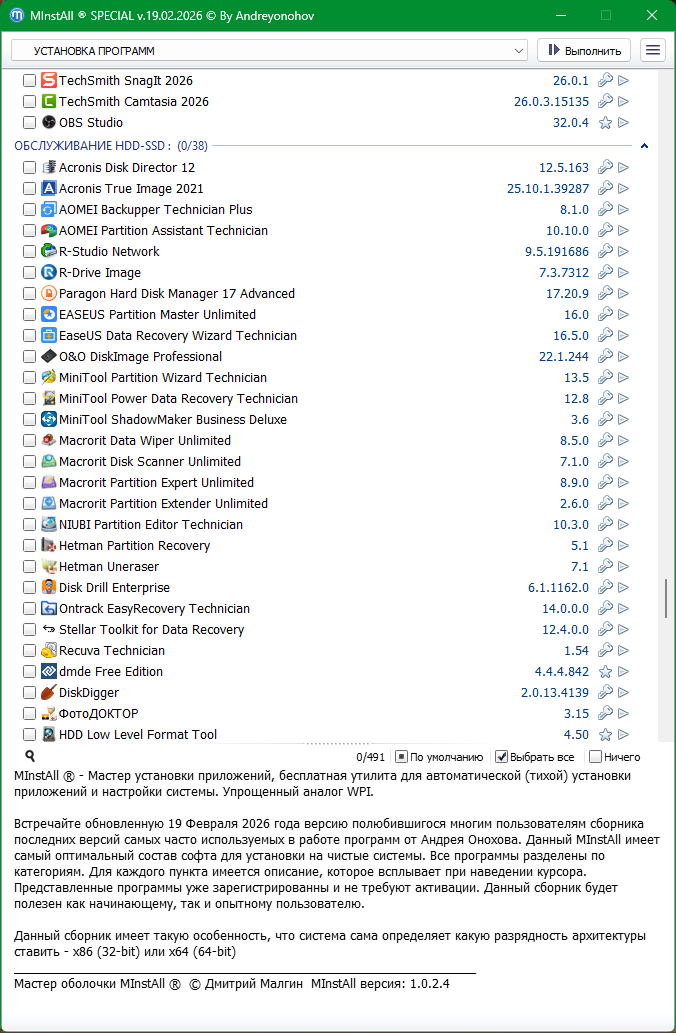This screenshot has height=1033, width=676.
Task: Check the Acronis True Image 2021 checkbox
Action: coord(29,189)
